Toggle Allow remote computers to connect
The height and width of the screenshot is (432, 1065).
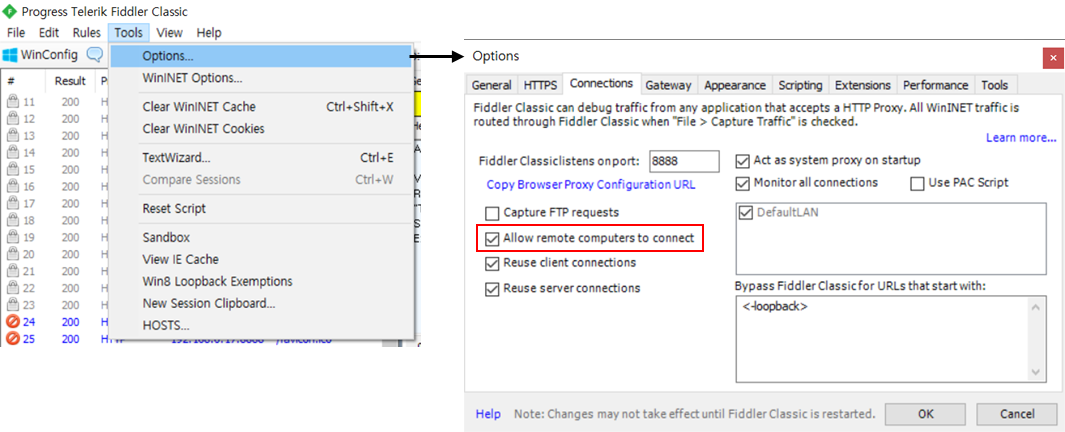[492, 238]
